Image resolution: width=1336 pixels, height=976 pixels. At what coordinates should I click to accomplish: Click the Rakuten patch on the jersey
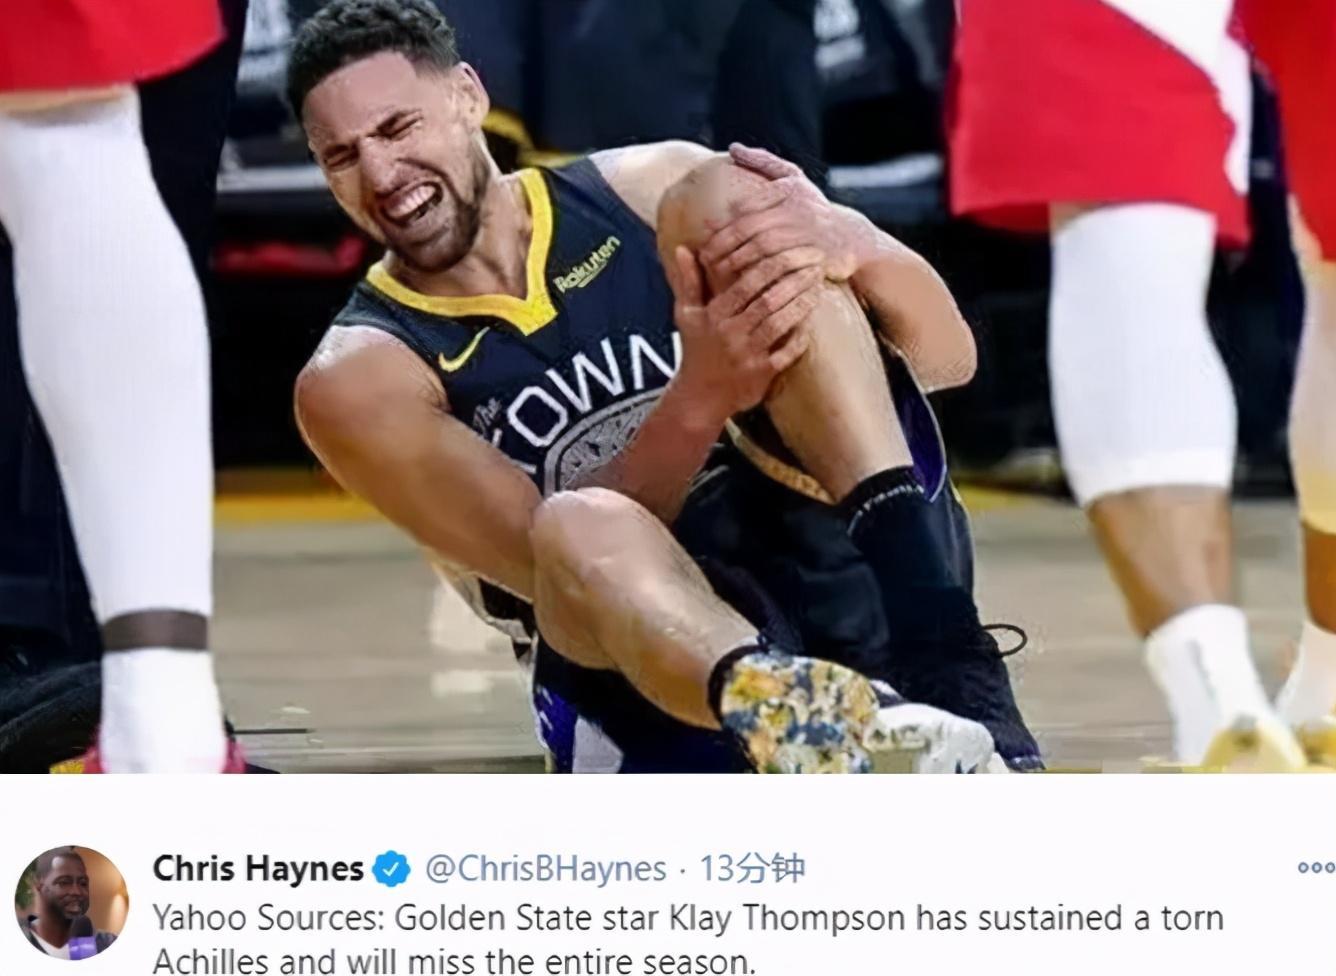pyautogui.click(x=588, y=265)
